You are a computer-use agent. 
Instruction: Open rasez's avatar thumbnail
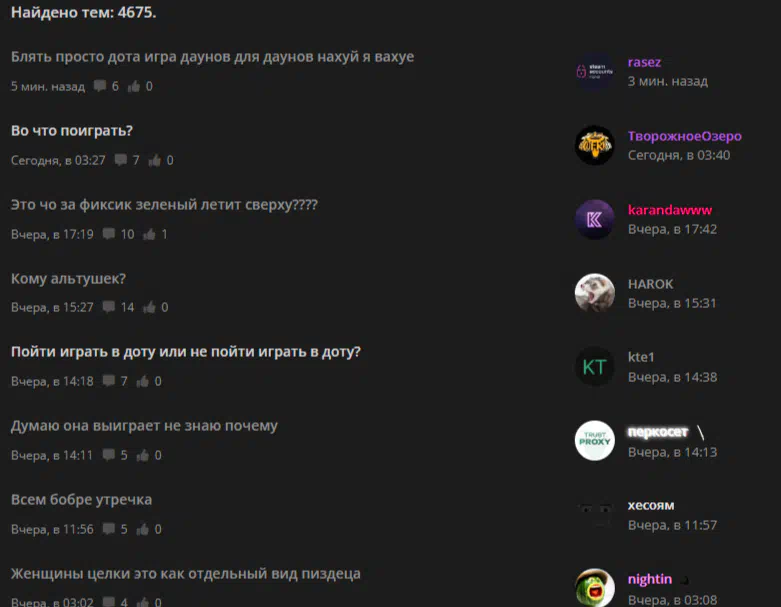594,72
